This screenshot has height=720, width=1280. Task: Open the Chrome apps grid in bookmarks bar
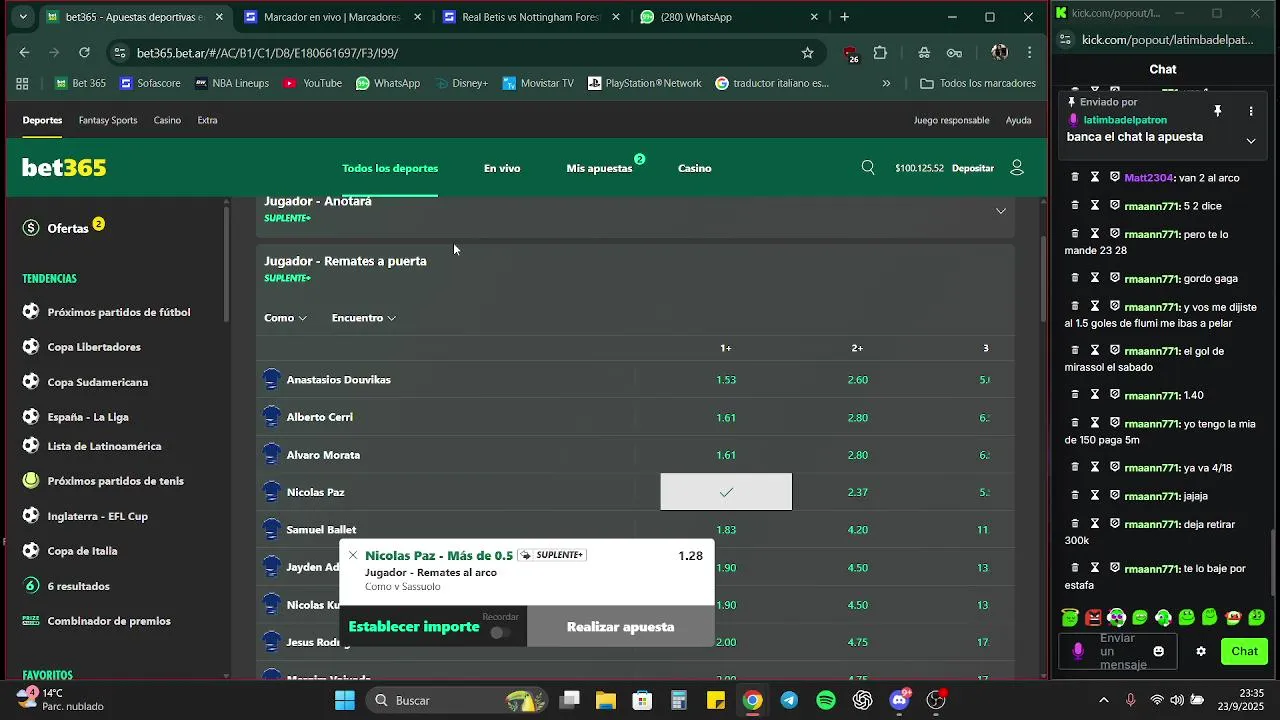point(22,84)
